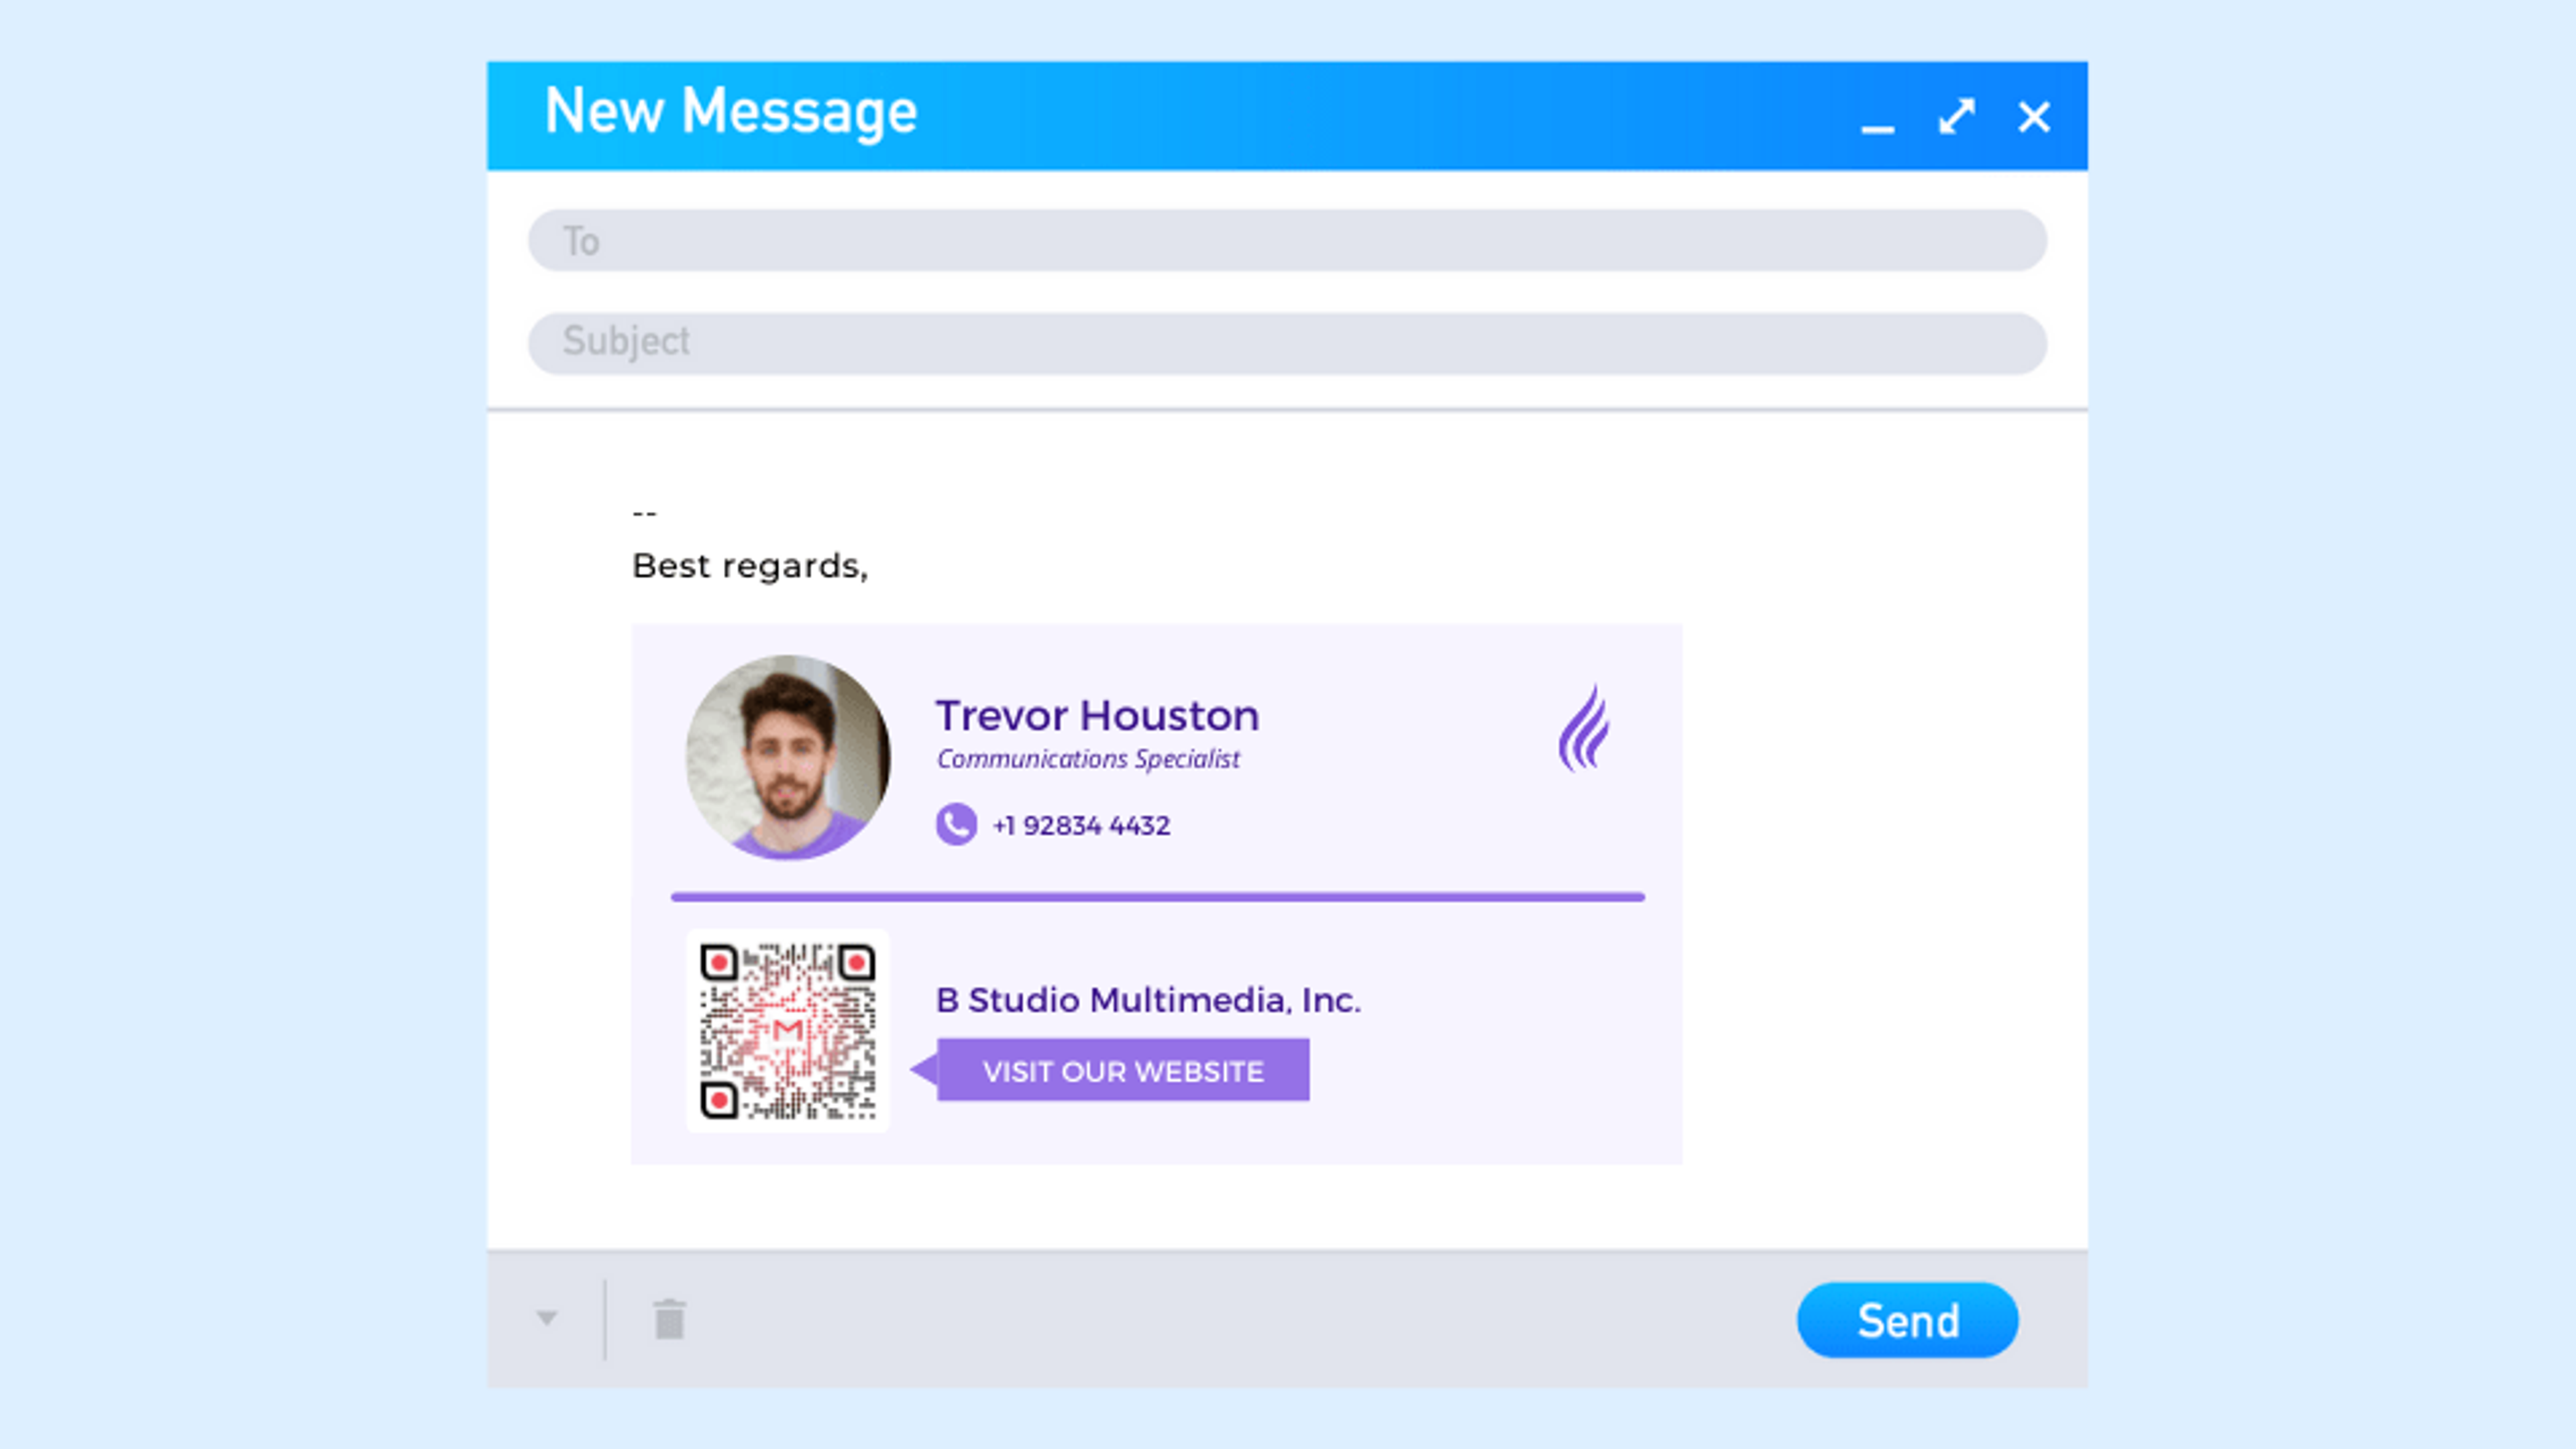Click the QR code image
The image size is (2576, 1449).
click(787, 1031)
